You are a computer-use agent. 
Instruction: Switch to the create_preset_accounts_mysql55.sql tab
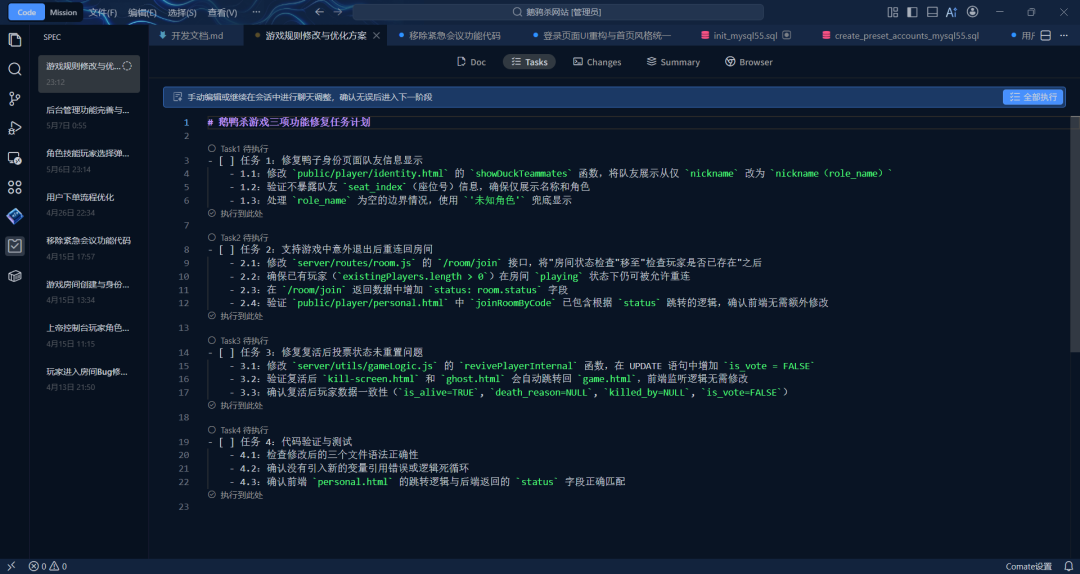pos(906,36)
